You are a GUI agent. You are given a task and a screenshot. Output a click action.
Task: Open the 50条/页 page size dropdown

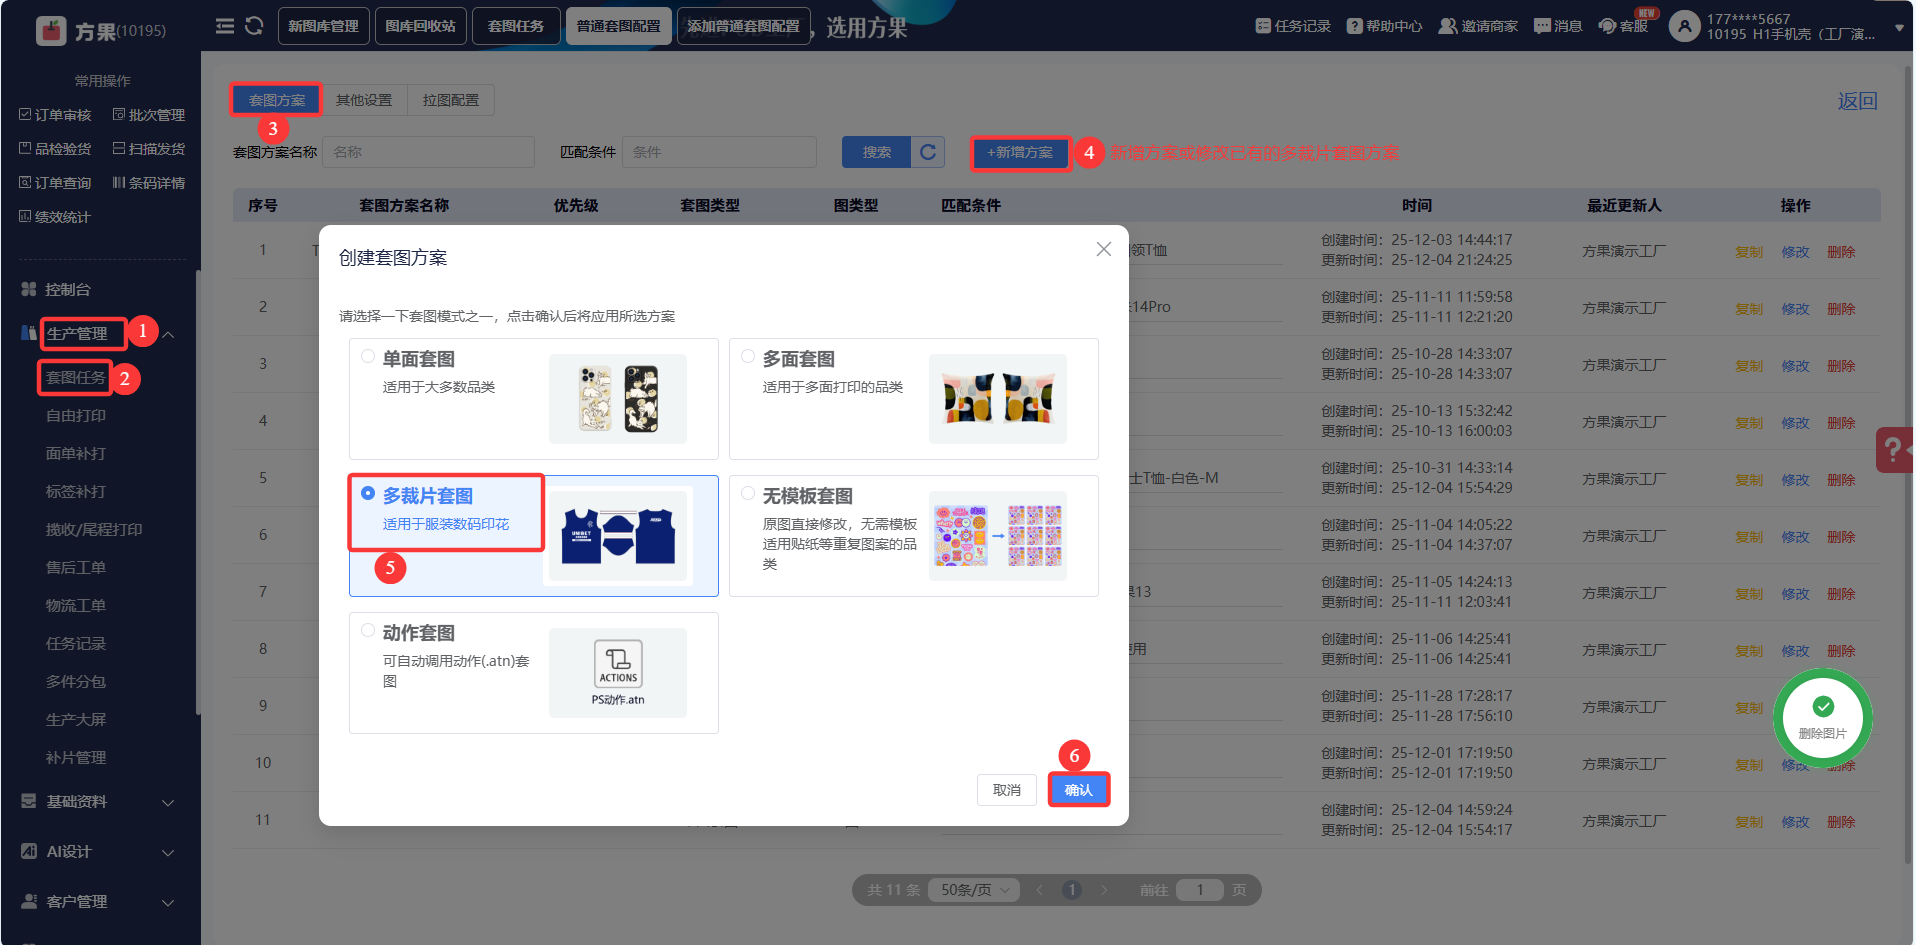(974, 890)
